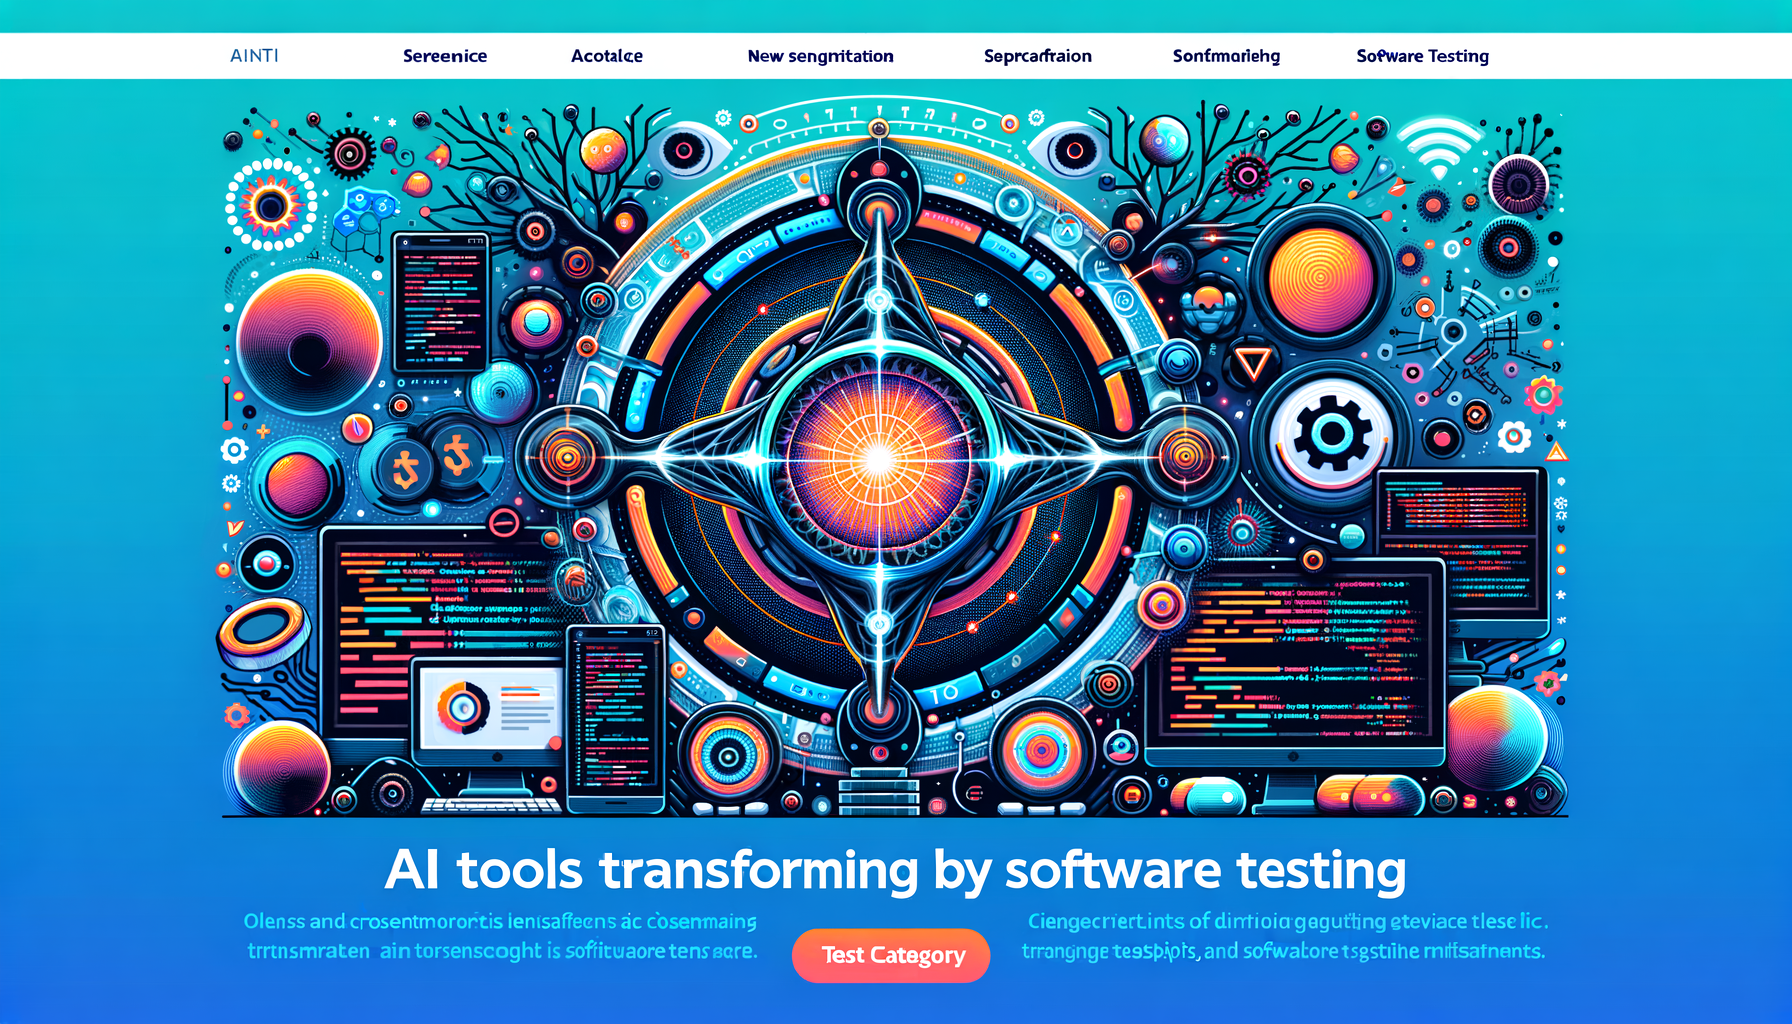The height and width of the screenshot is (1024, 1792).
Task: Click the white gear icon on the right
Action: pyautogui.click(x=1331, y=434)
